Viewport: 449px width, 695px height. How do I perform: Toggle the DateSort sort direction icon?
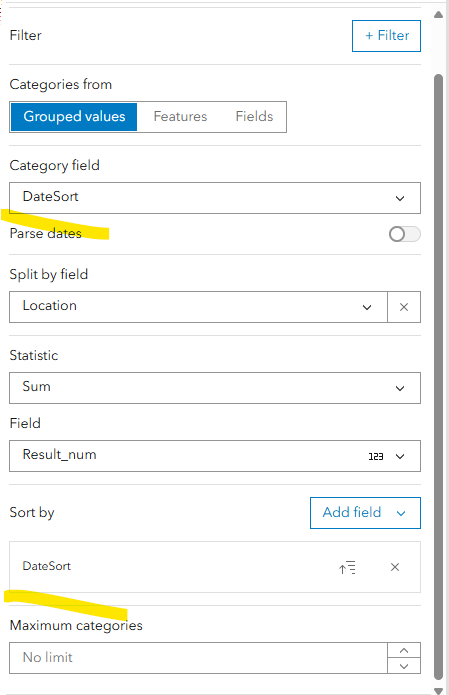pos(347,567)
